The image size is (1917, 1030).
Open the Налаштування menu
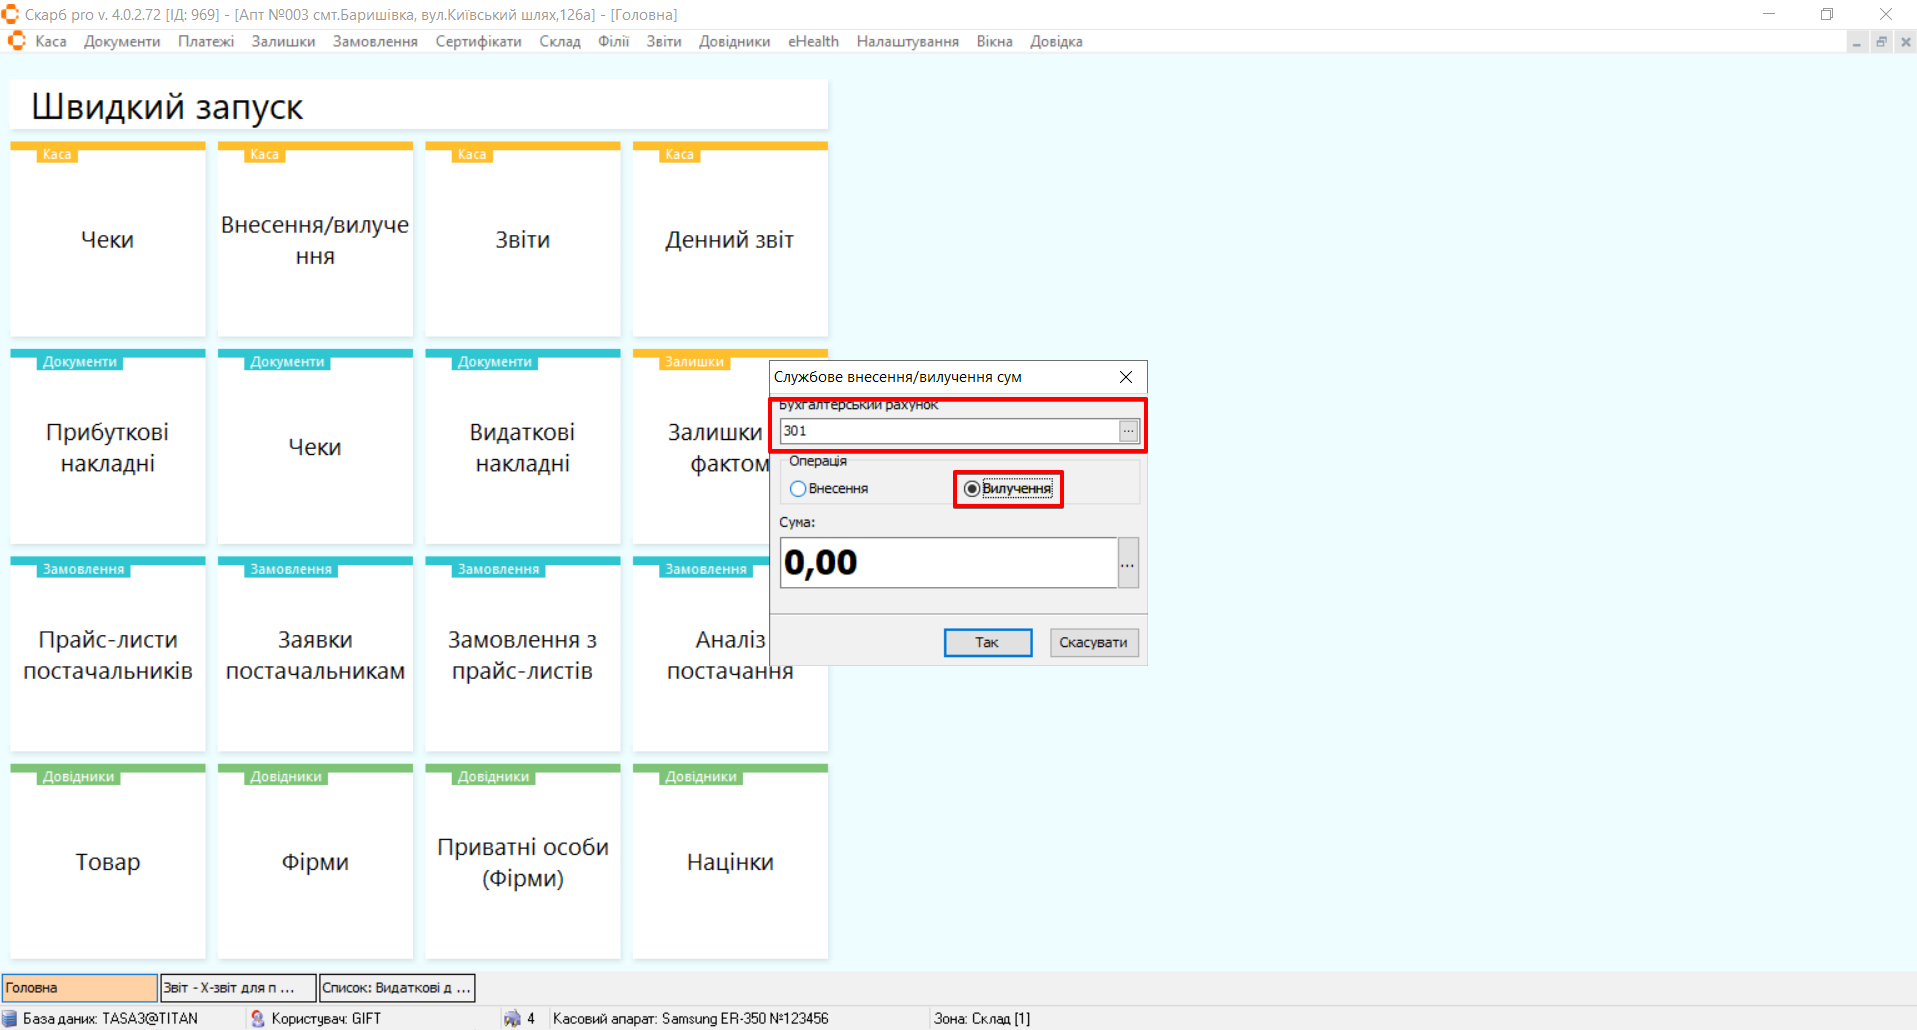pyautogui.click(x=907, y=41)
